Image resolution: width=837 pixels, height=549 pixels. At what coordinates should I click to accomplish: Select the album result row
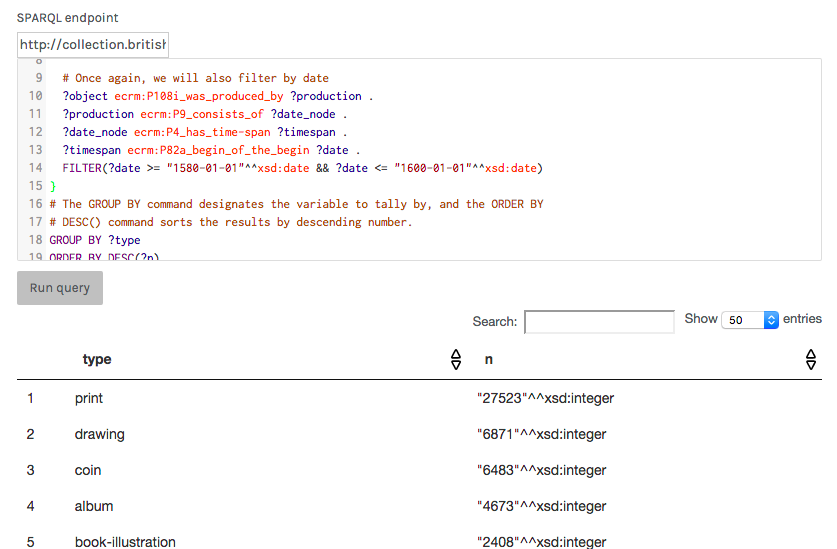tap(94, 506)
